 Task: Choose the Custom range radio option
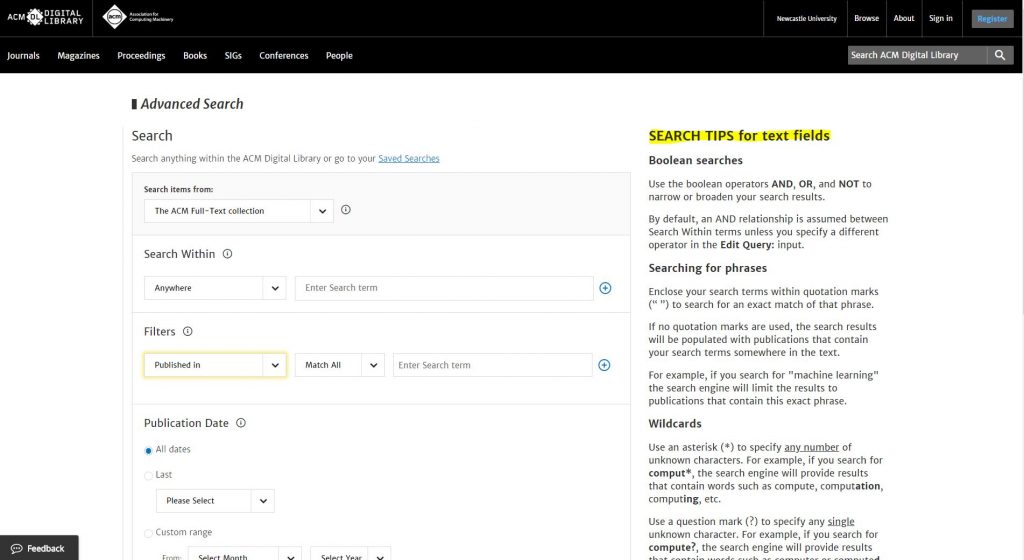pos(149,533)
